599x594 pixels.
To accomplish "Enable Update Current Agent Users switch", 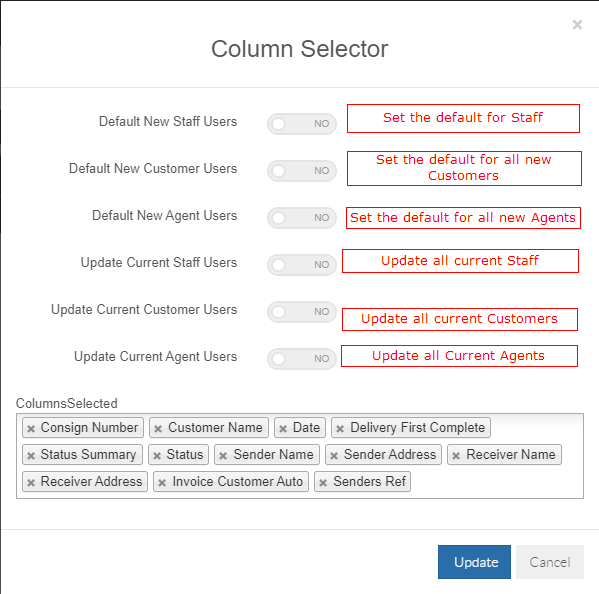I will (302, 359).
